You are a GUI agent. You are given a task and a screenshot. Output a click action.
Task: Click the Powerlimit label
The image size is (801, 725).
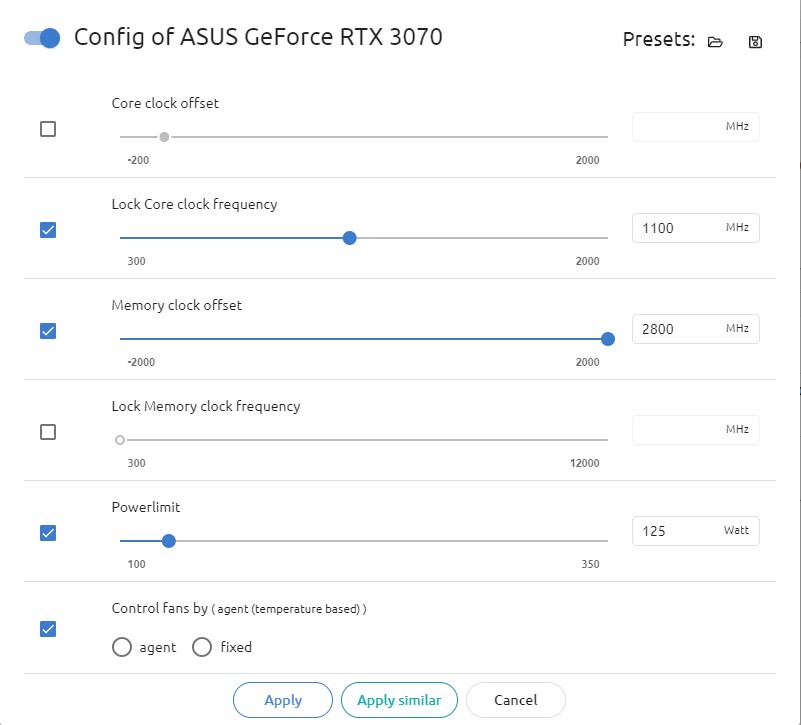pyautogui.click(x=146, y=507)
